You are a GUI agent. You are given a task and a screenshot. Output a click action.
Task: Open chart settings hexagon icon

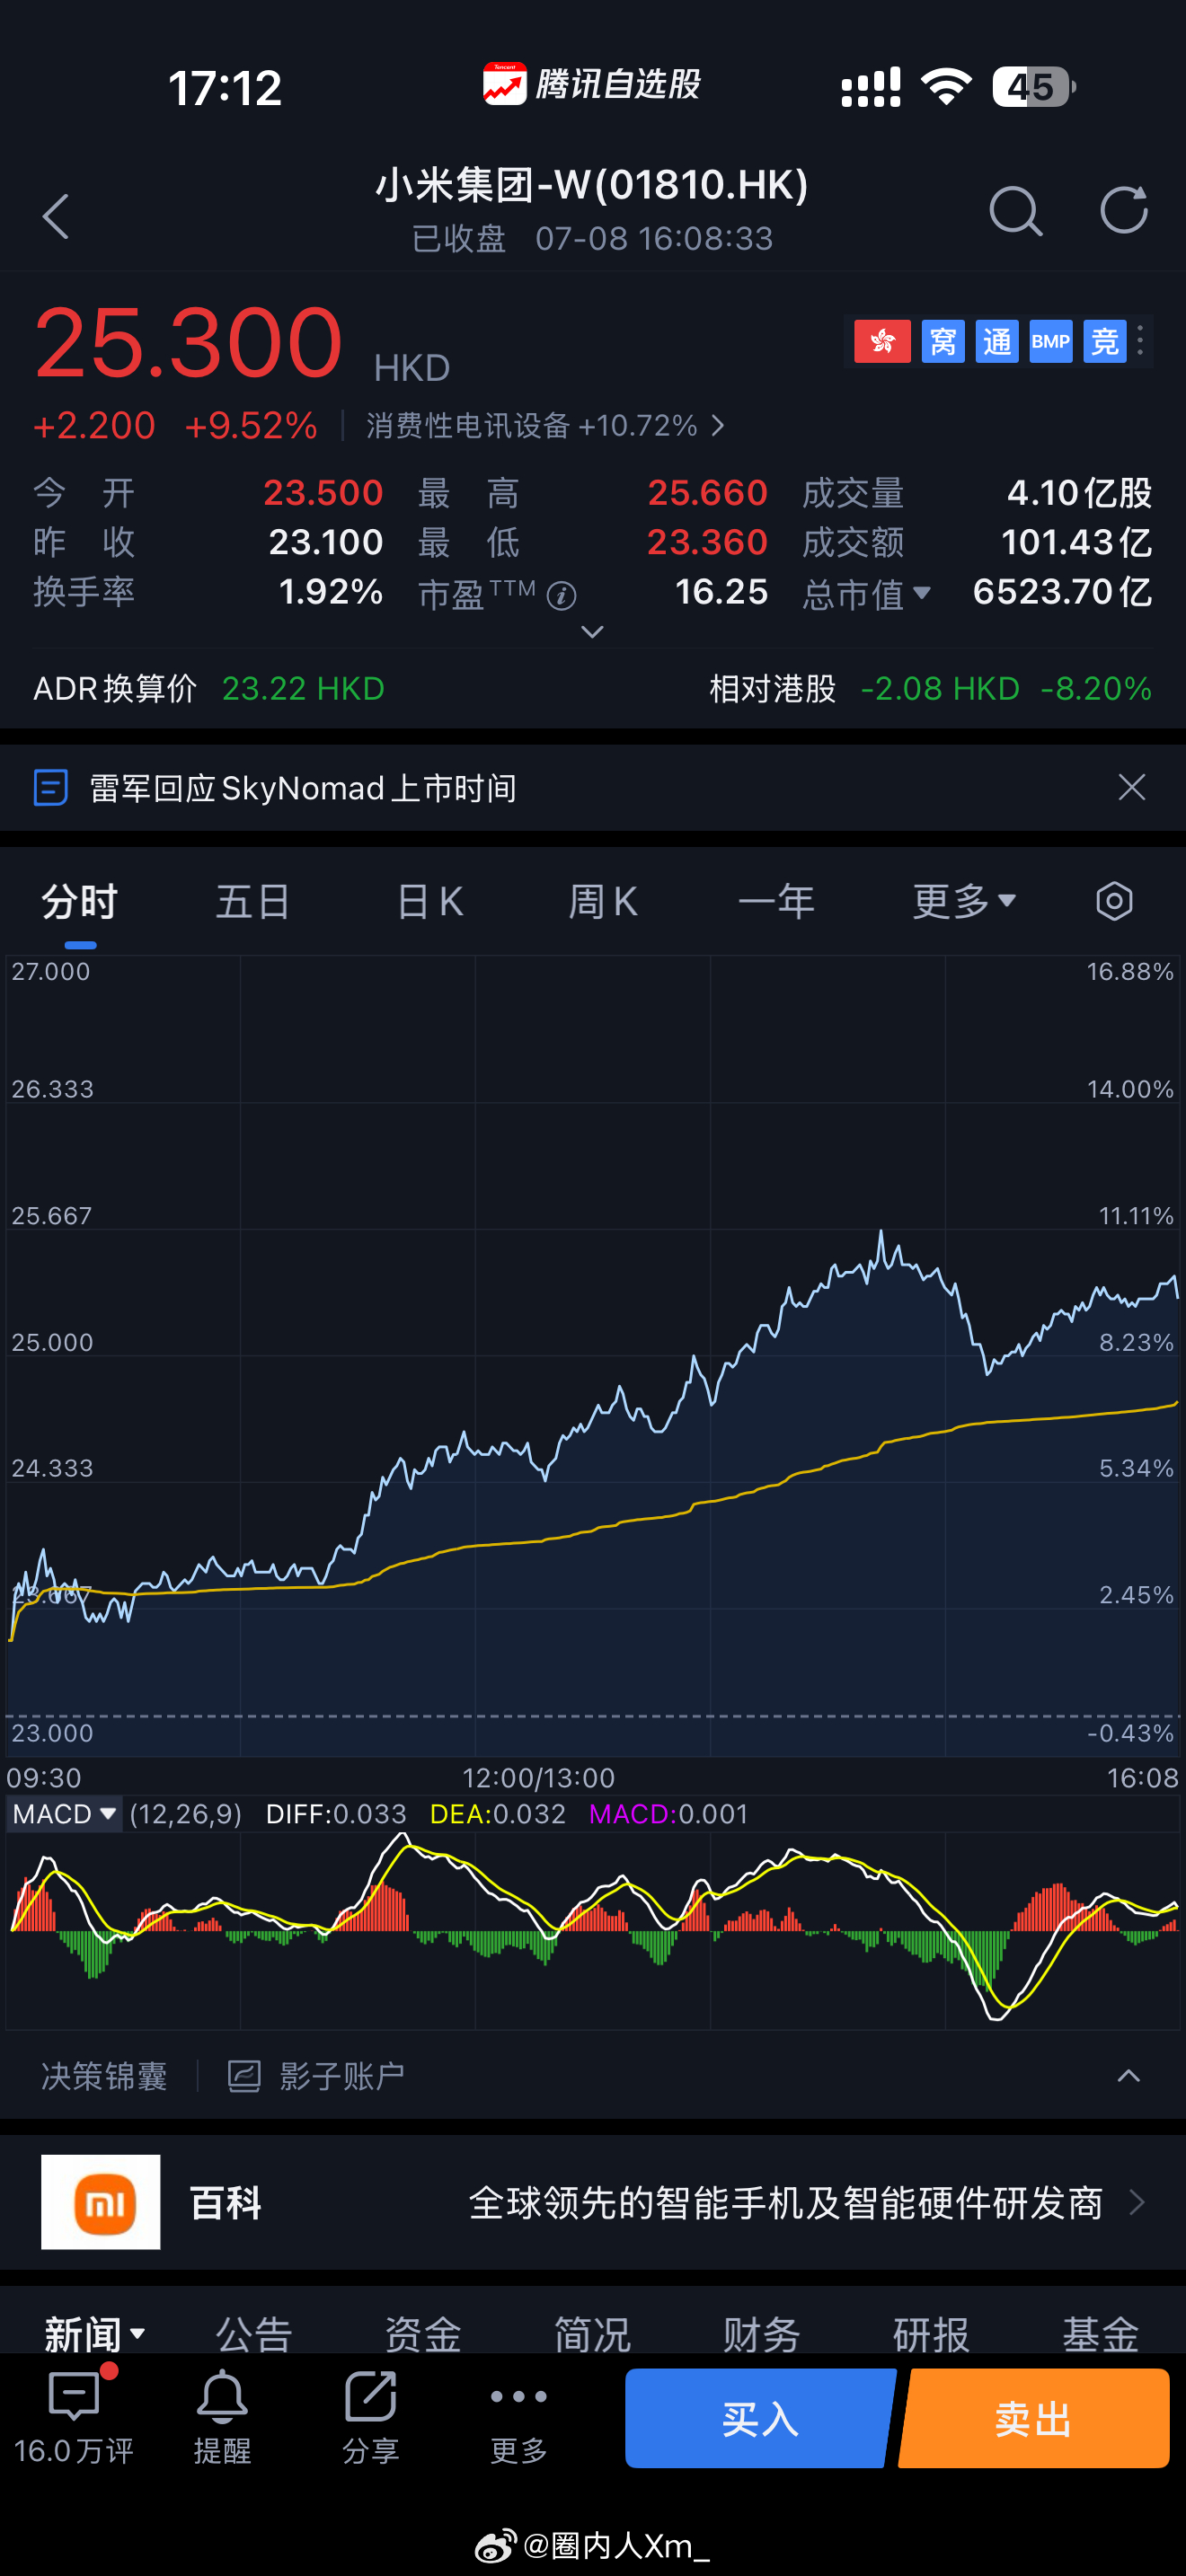coord(1114,901)
